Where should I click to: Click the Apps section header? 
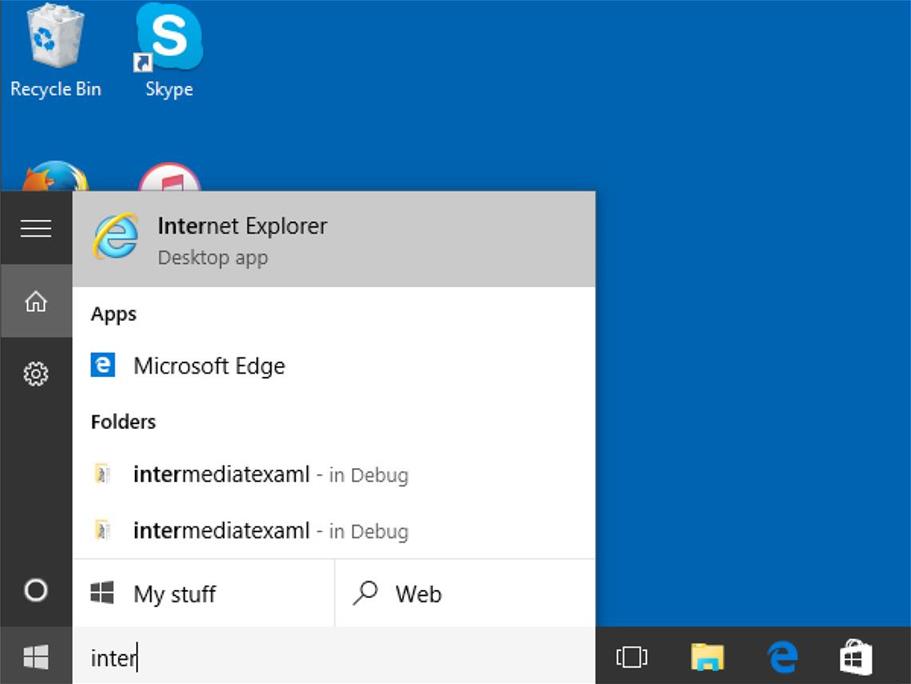(x=114, y=314)
